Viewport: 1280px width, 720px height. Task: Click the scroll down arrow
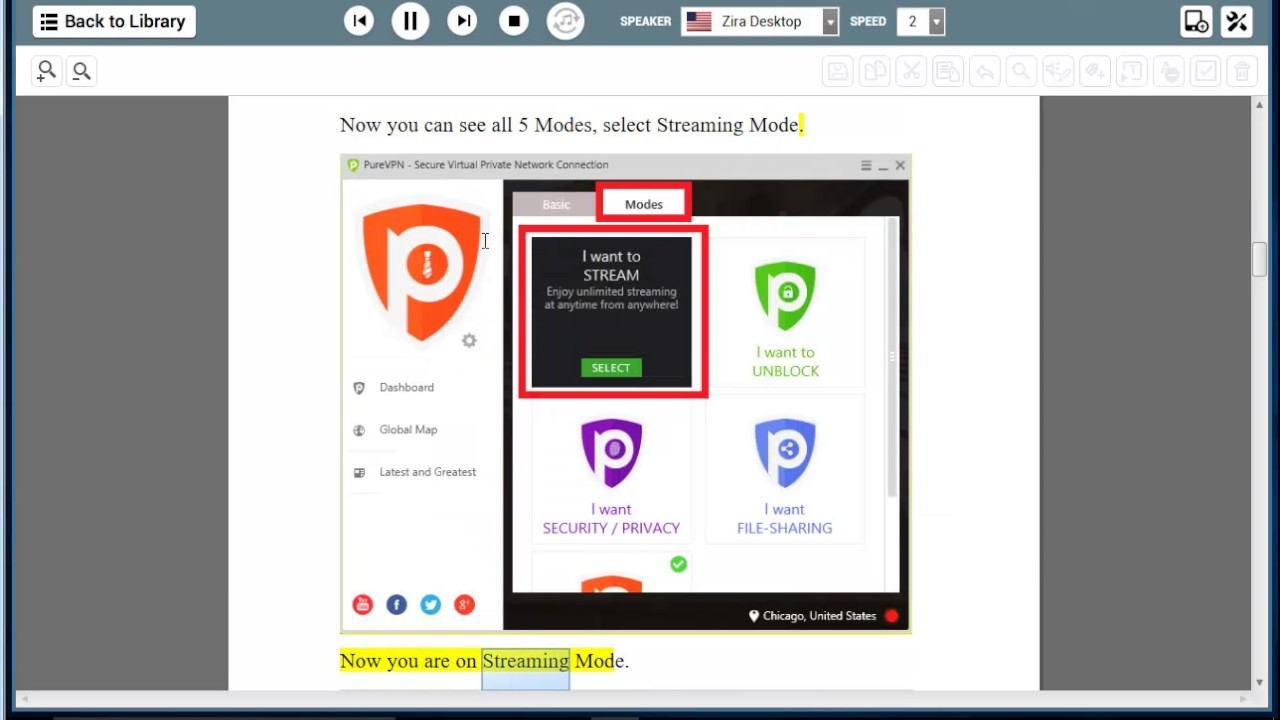1260,682
